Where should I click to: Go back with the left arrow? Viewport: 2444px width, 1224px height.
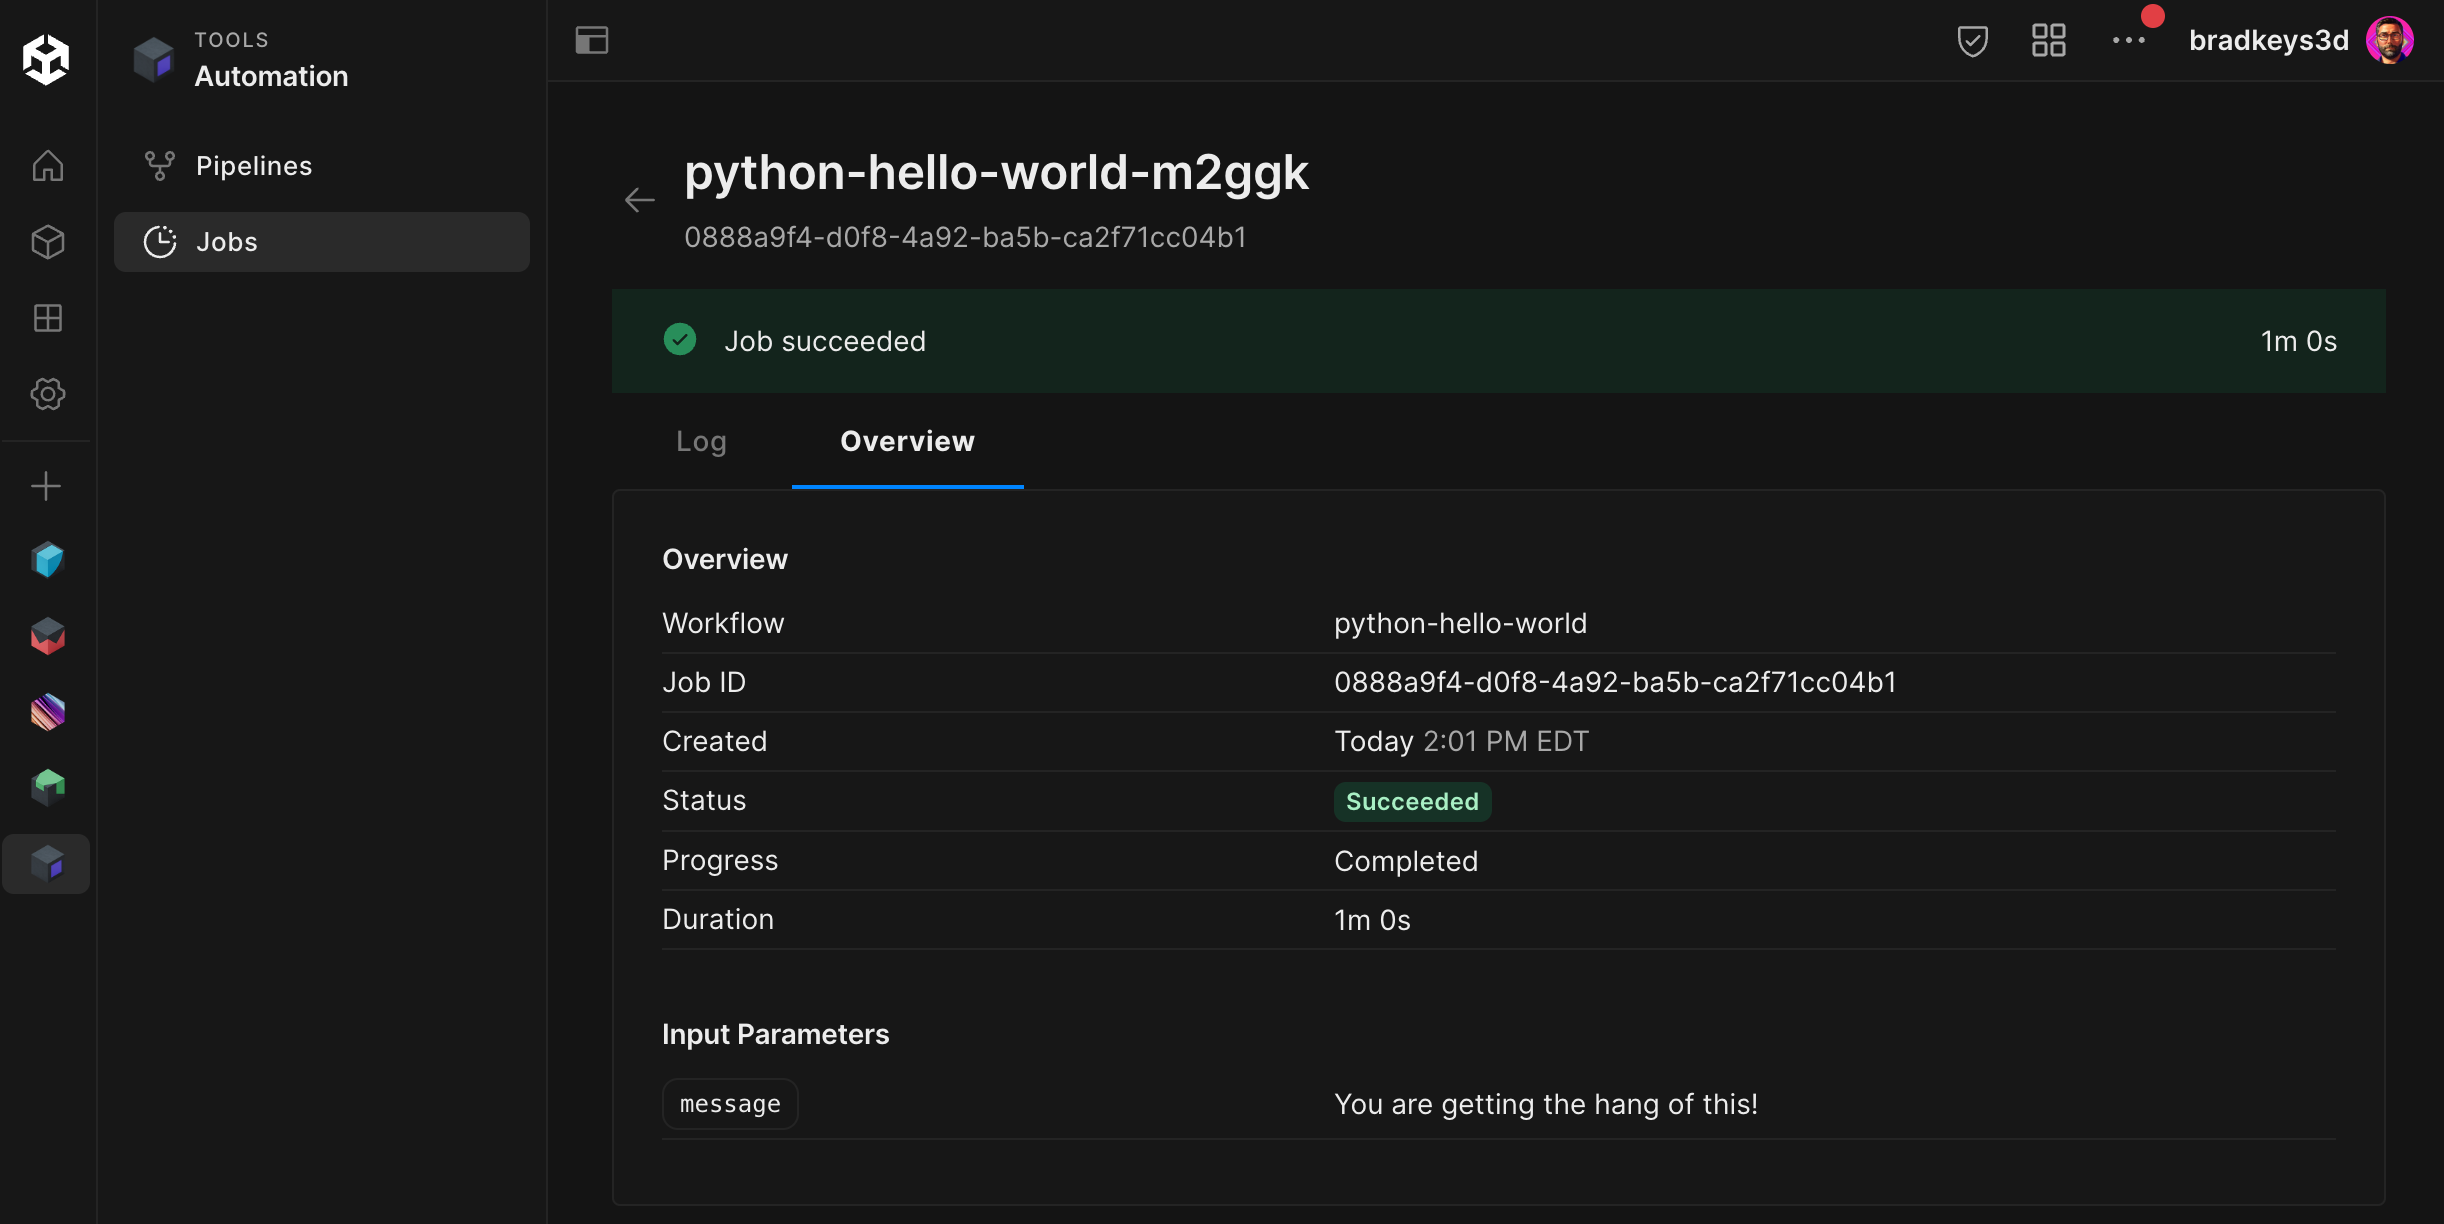coord(640,200)
